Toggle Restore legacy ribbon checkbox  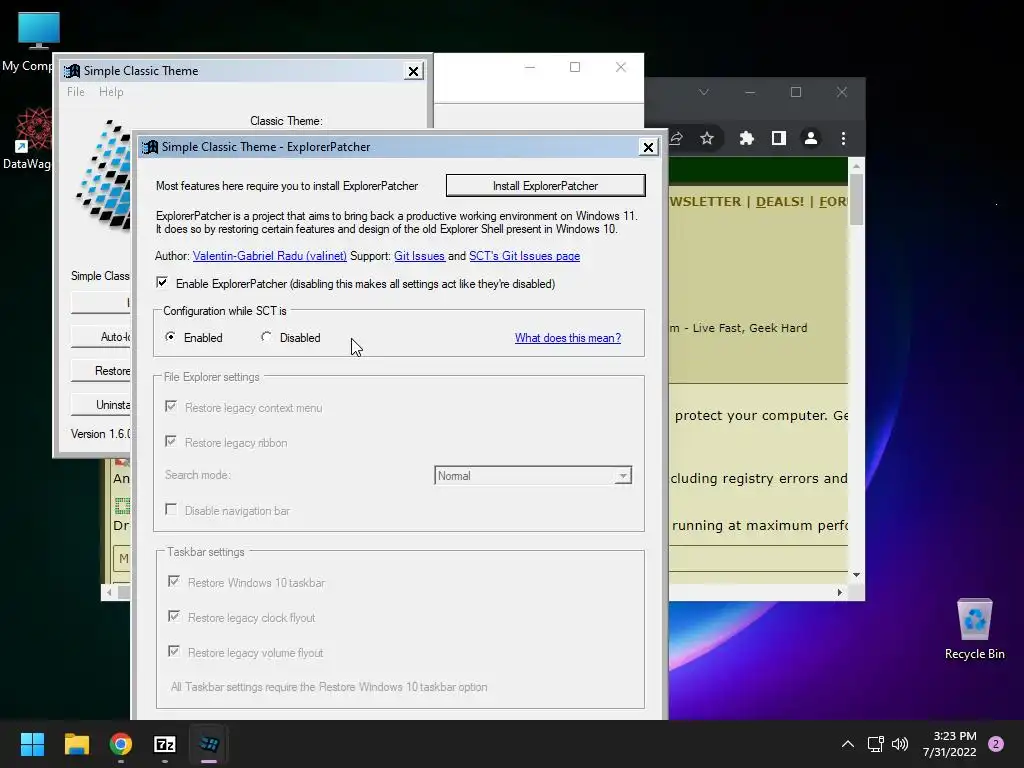point(171,441)
